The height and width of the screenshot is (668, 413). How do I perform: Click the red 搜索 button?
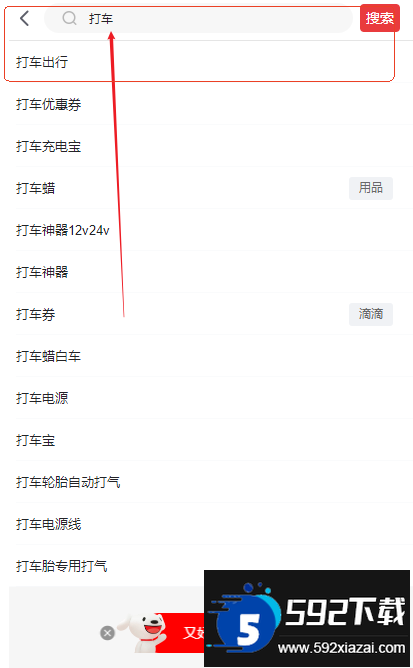380,18
